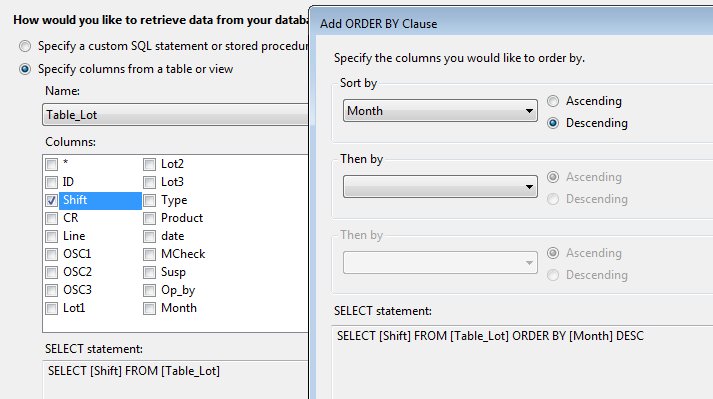Screen dimensions: 713x399
Task: Check the Month column checkbox
Action: tap(149, 308)
